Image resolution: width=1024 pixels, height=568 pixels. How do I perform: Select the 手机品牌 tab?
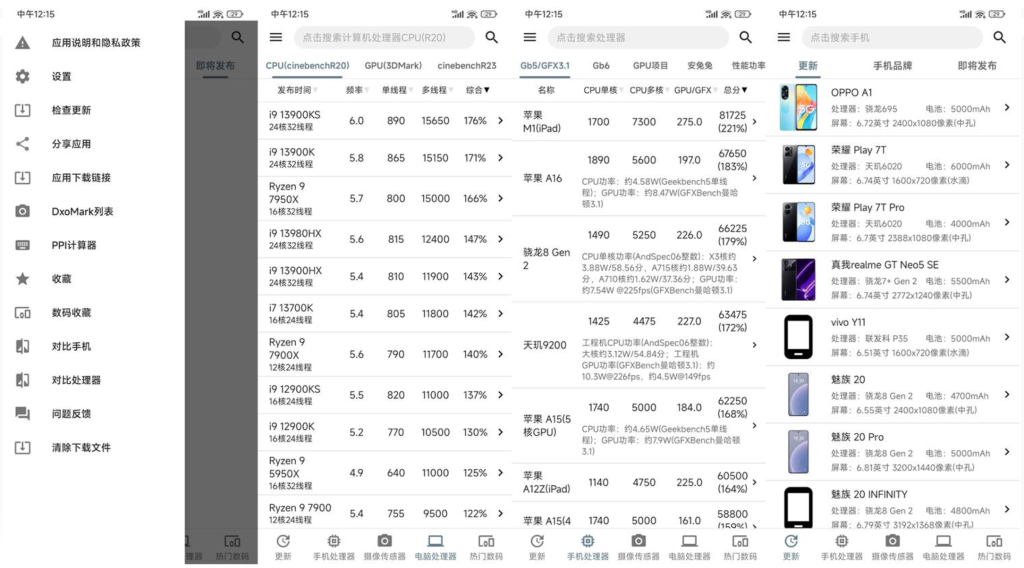(892, 66)
